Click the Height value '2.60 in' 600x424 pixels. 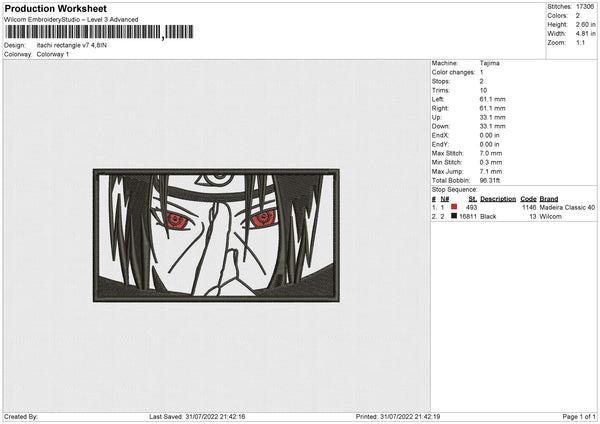[x=585, y=24]
